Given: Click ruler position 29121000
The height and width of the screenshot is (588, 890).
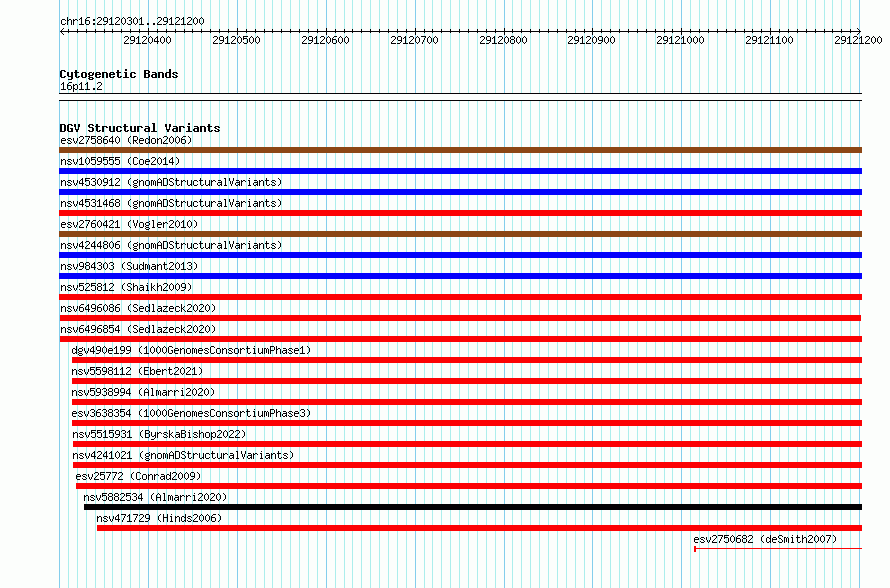Looking at the screenshot, I should pos(680,40).
